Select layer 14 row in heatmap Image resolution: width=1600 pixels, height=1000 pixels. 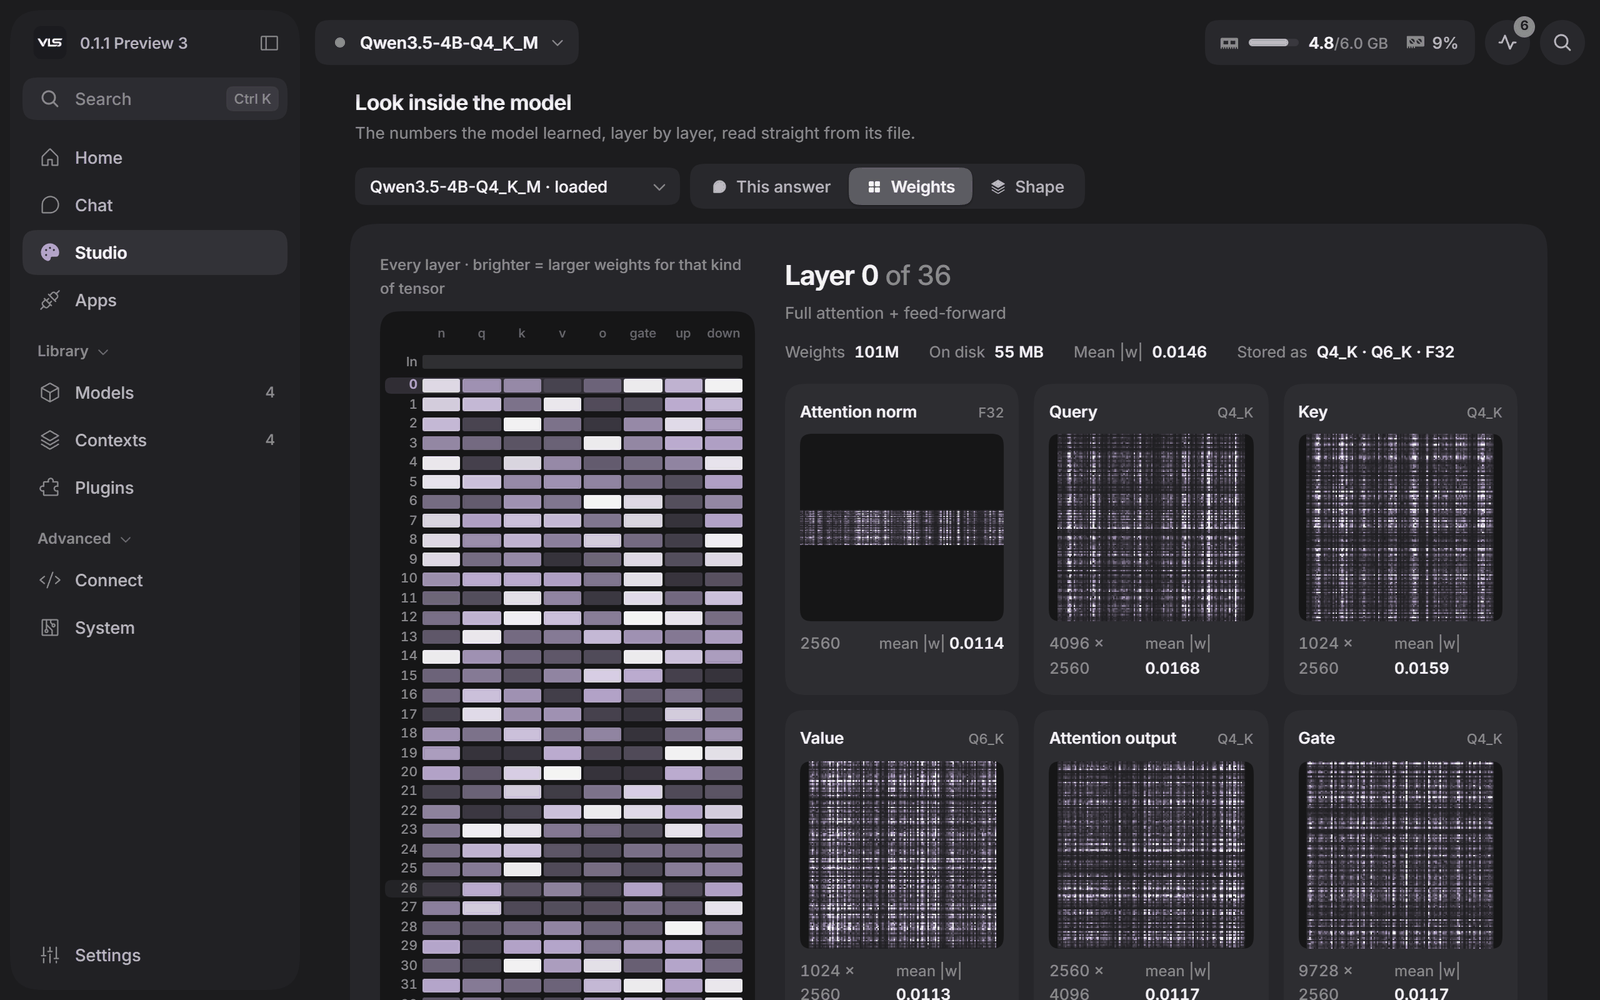pos(564,656)
